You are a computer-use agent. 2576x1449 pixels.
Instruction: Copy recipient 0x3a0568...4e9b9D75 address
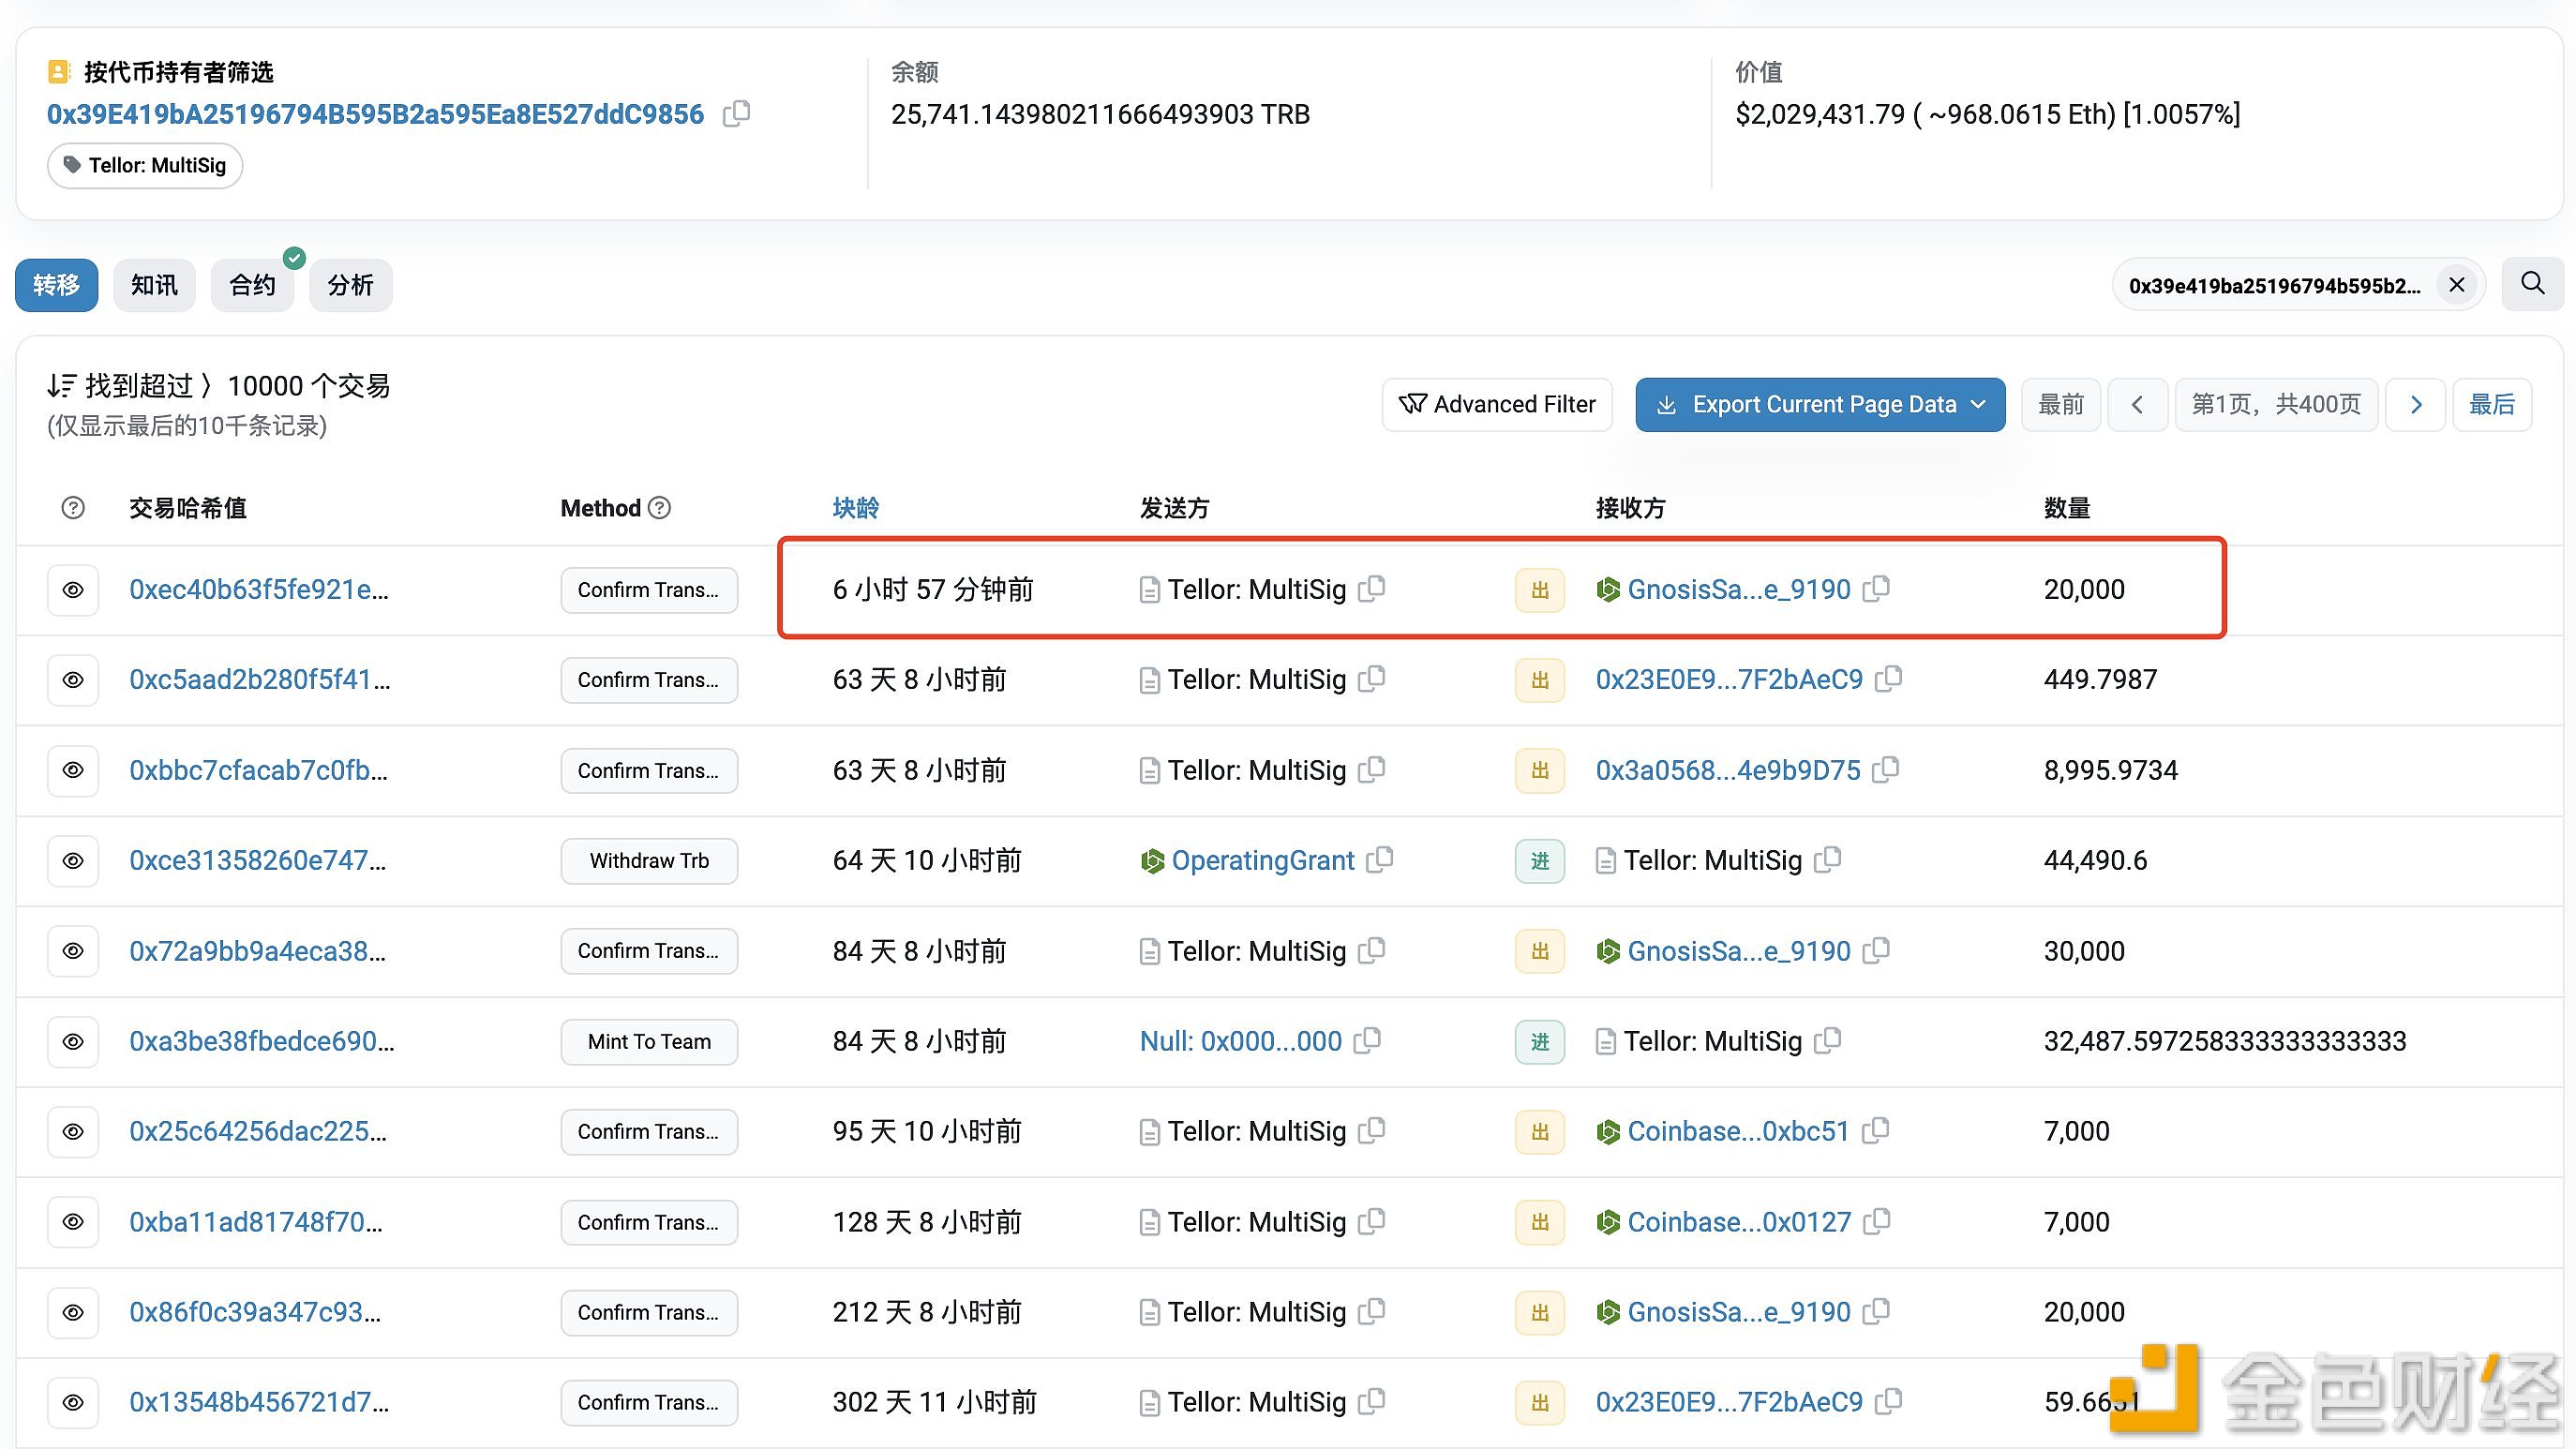pyautogui.click(x=1885, y=770)
